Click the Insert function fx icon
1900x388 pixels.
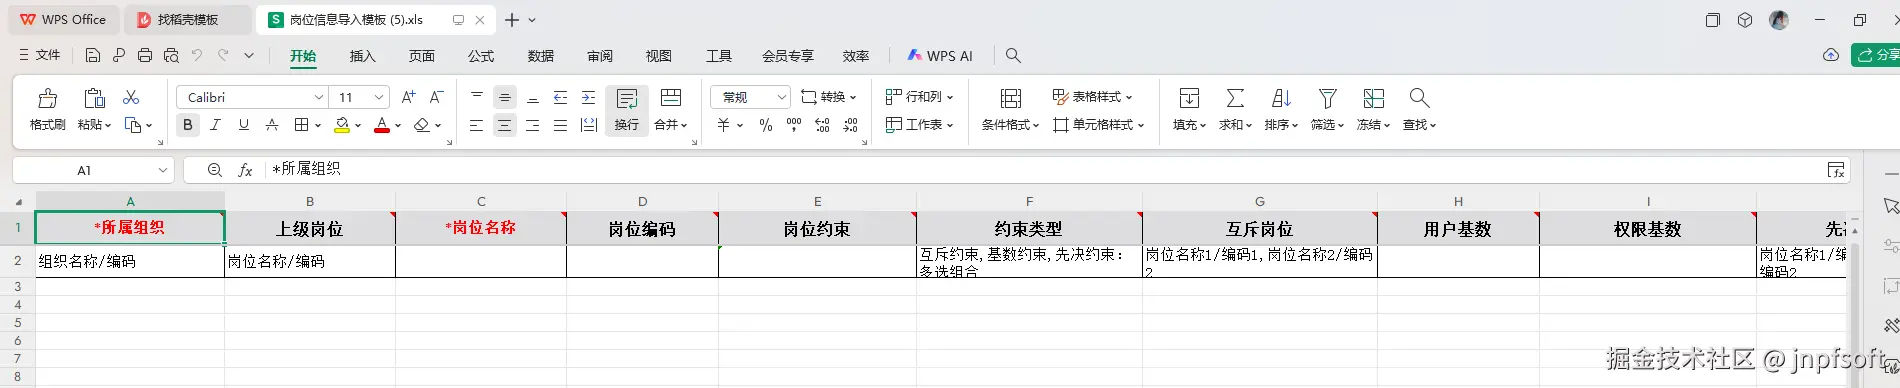[x=245, y=170]
